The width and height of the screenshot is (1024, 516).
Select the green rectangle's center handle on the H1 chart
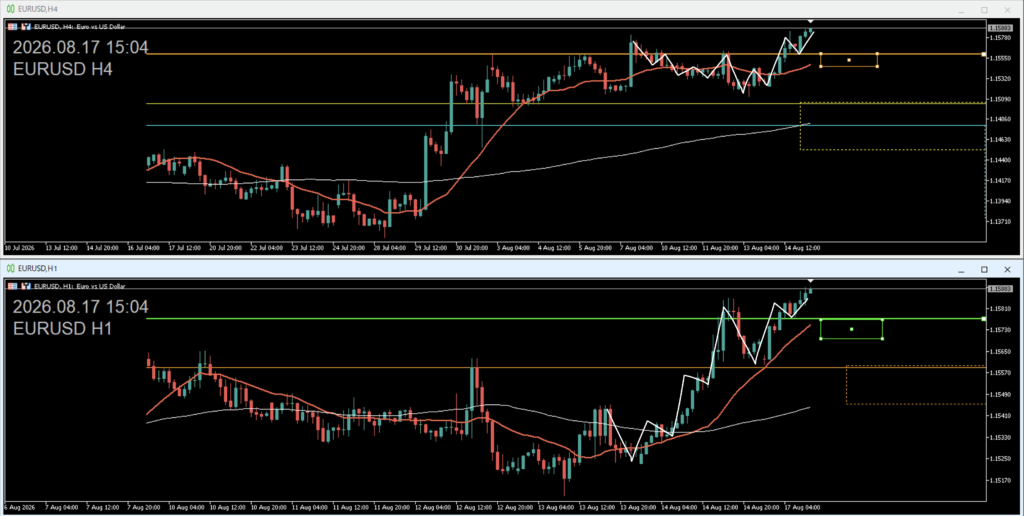(x=852, y=329)
